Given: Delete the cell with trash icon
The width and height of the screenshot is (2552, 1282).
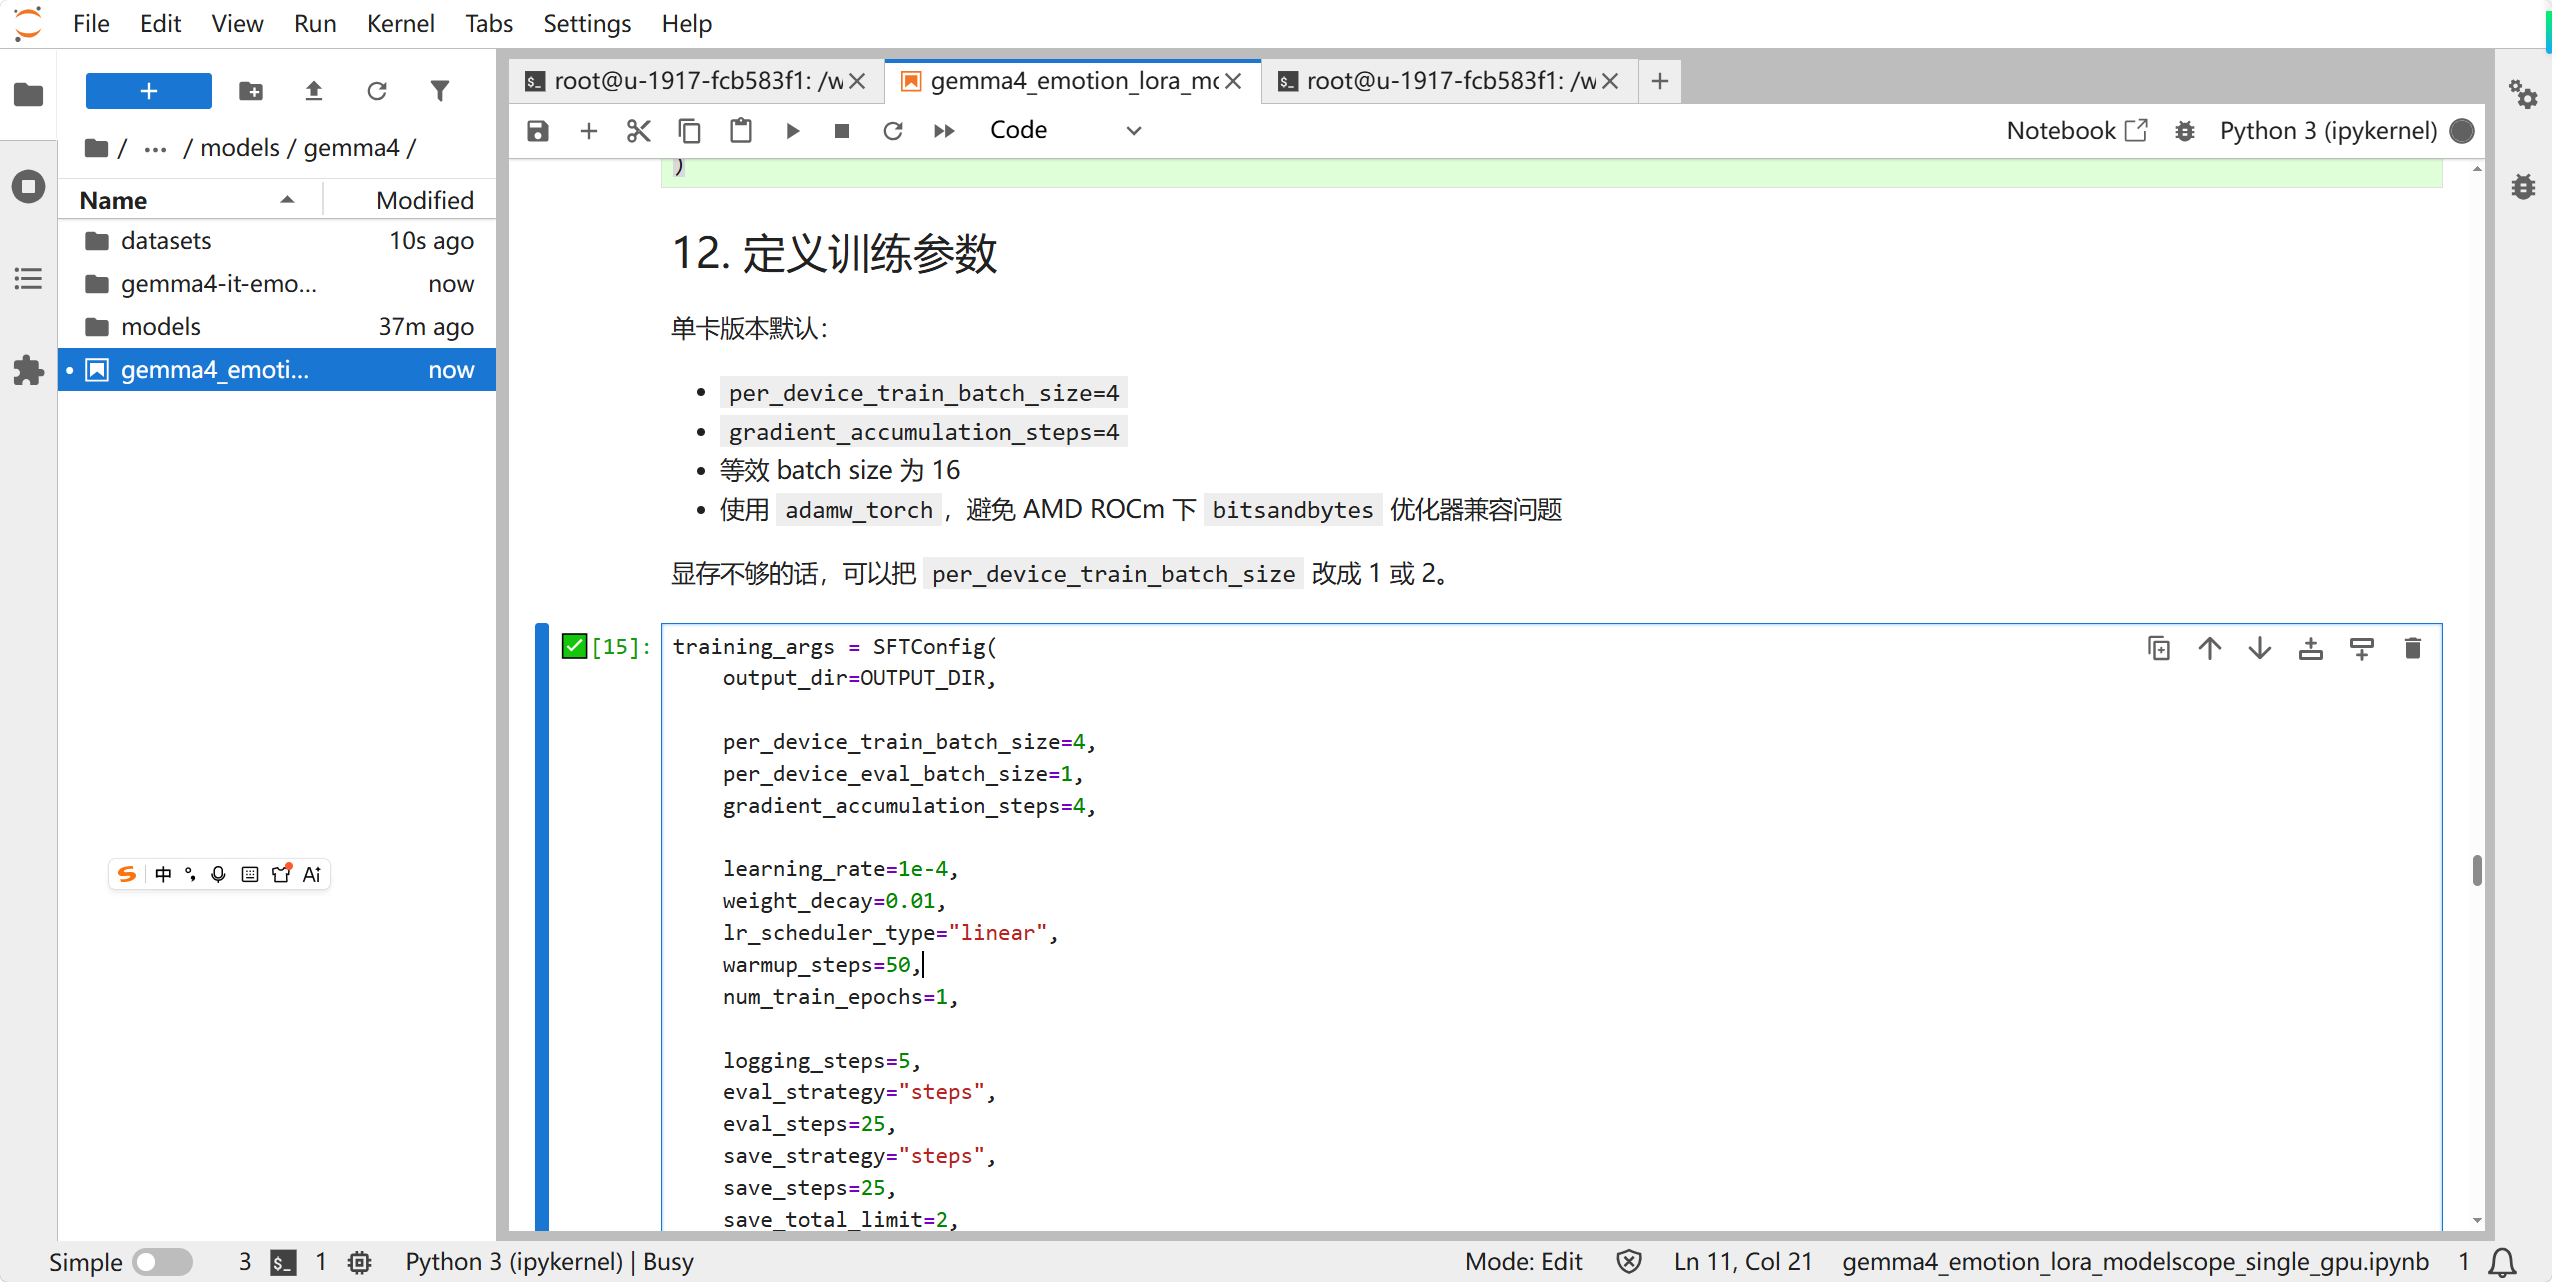Looking at the screenshot, I should coord(2413,649).
